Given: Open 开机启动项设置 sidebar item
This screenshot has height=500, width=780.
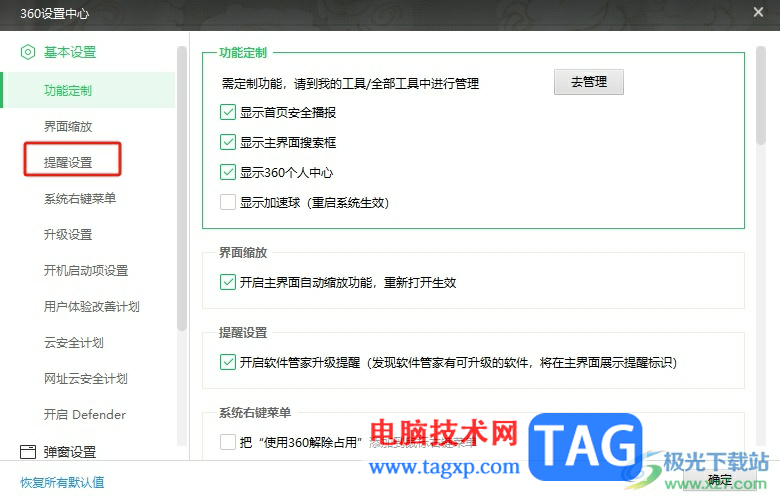Looking at the screenshot, I should [86, 271].
